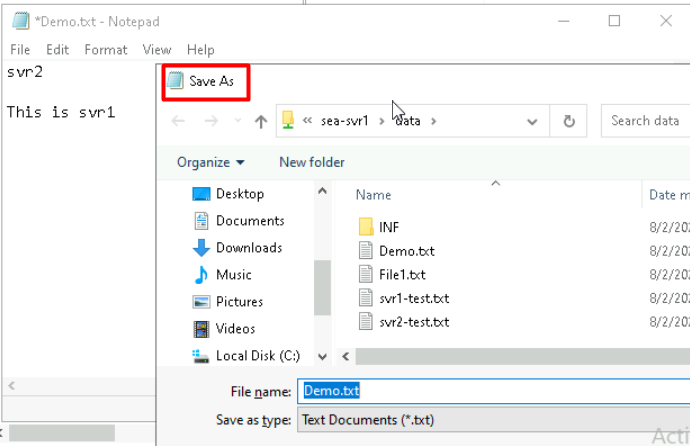Select Music in navigation pane

click(234, 275)
